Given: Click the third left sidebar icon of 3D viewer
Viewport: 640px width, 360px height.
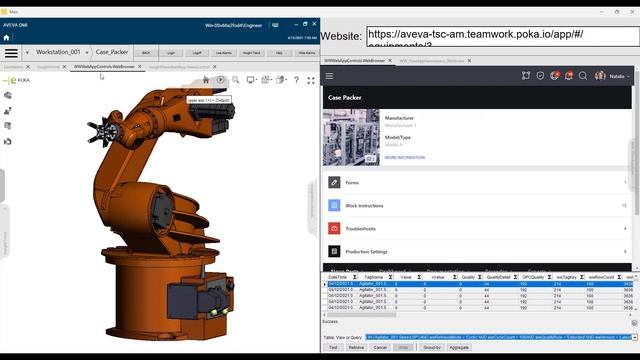Looking at the screenshot, I should (8, 126).
